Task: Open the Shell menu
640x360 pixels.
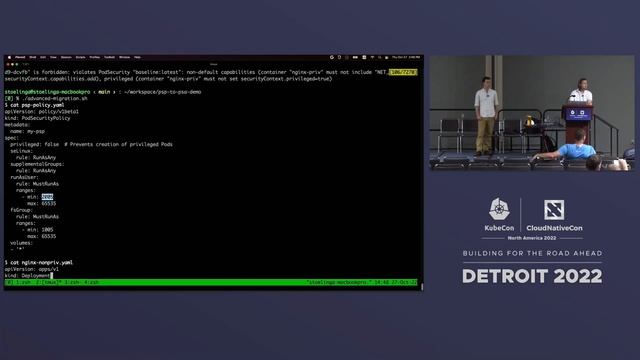Action: click(33, 57)
